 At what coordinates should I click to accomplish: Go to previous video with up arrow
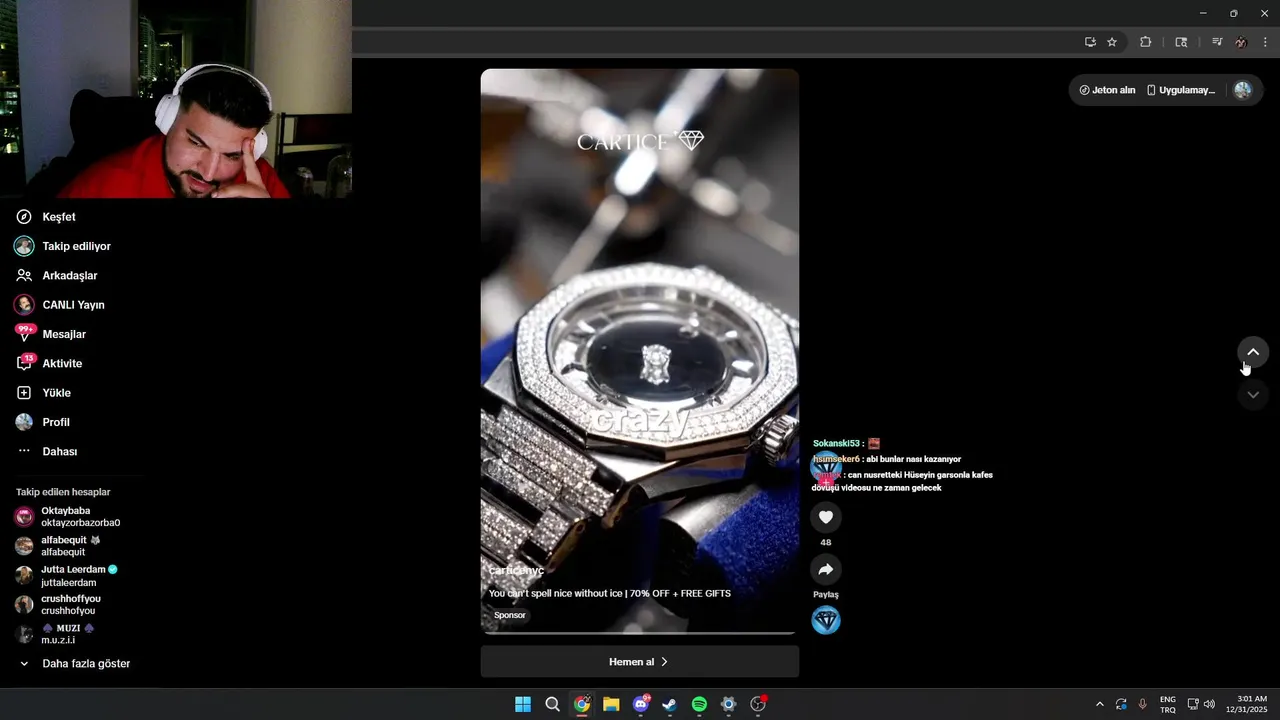(1253, 352)
